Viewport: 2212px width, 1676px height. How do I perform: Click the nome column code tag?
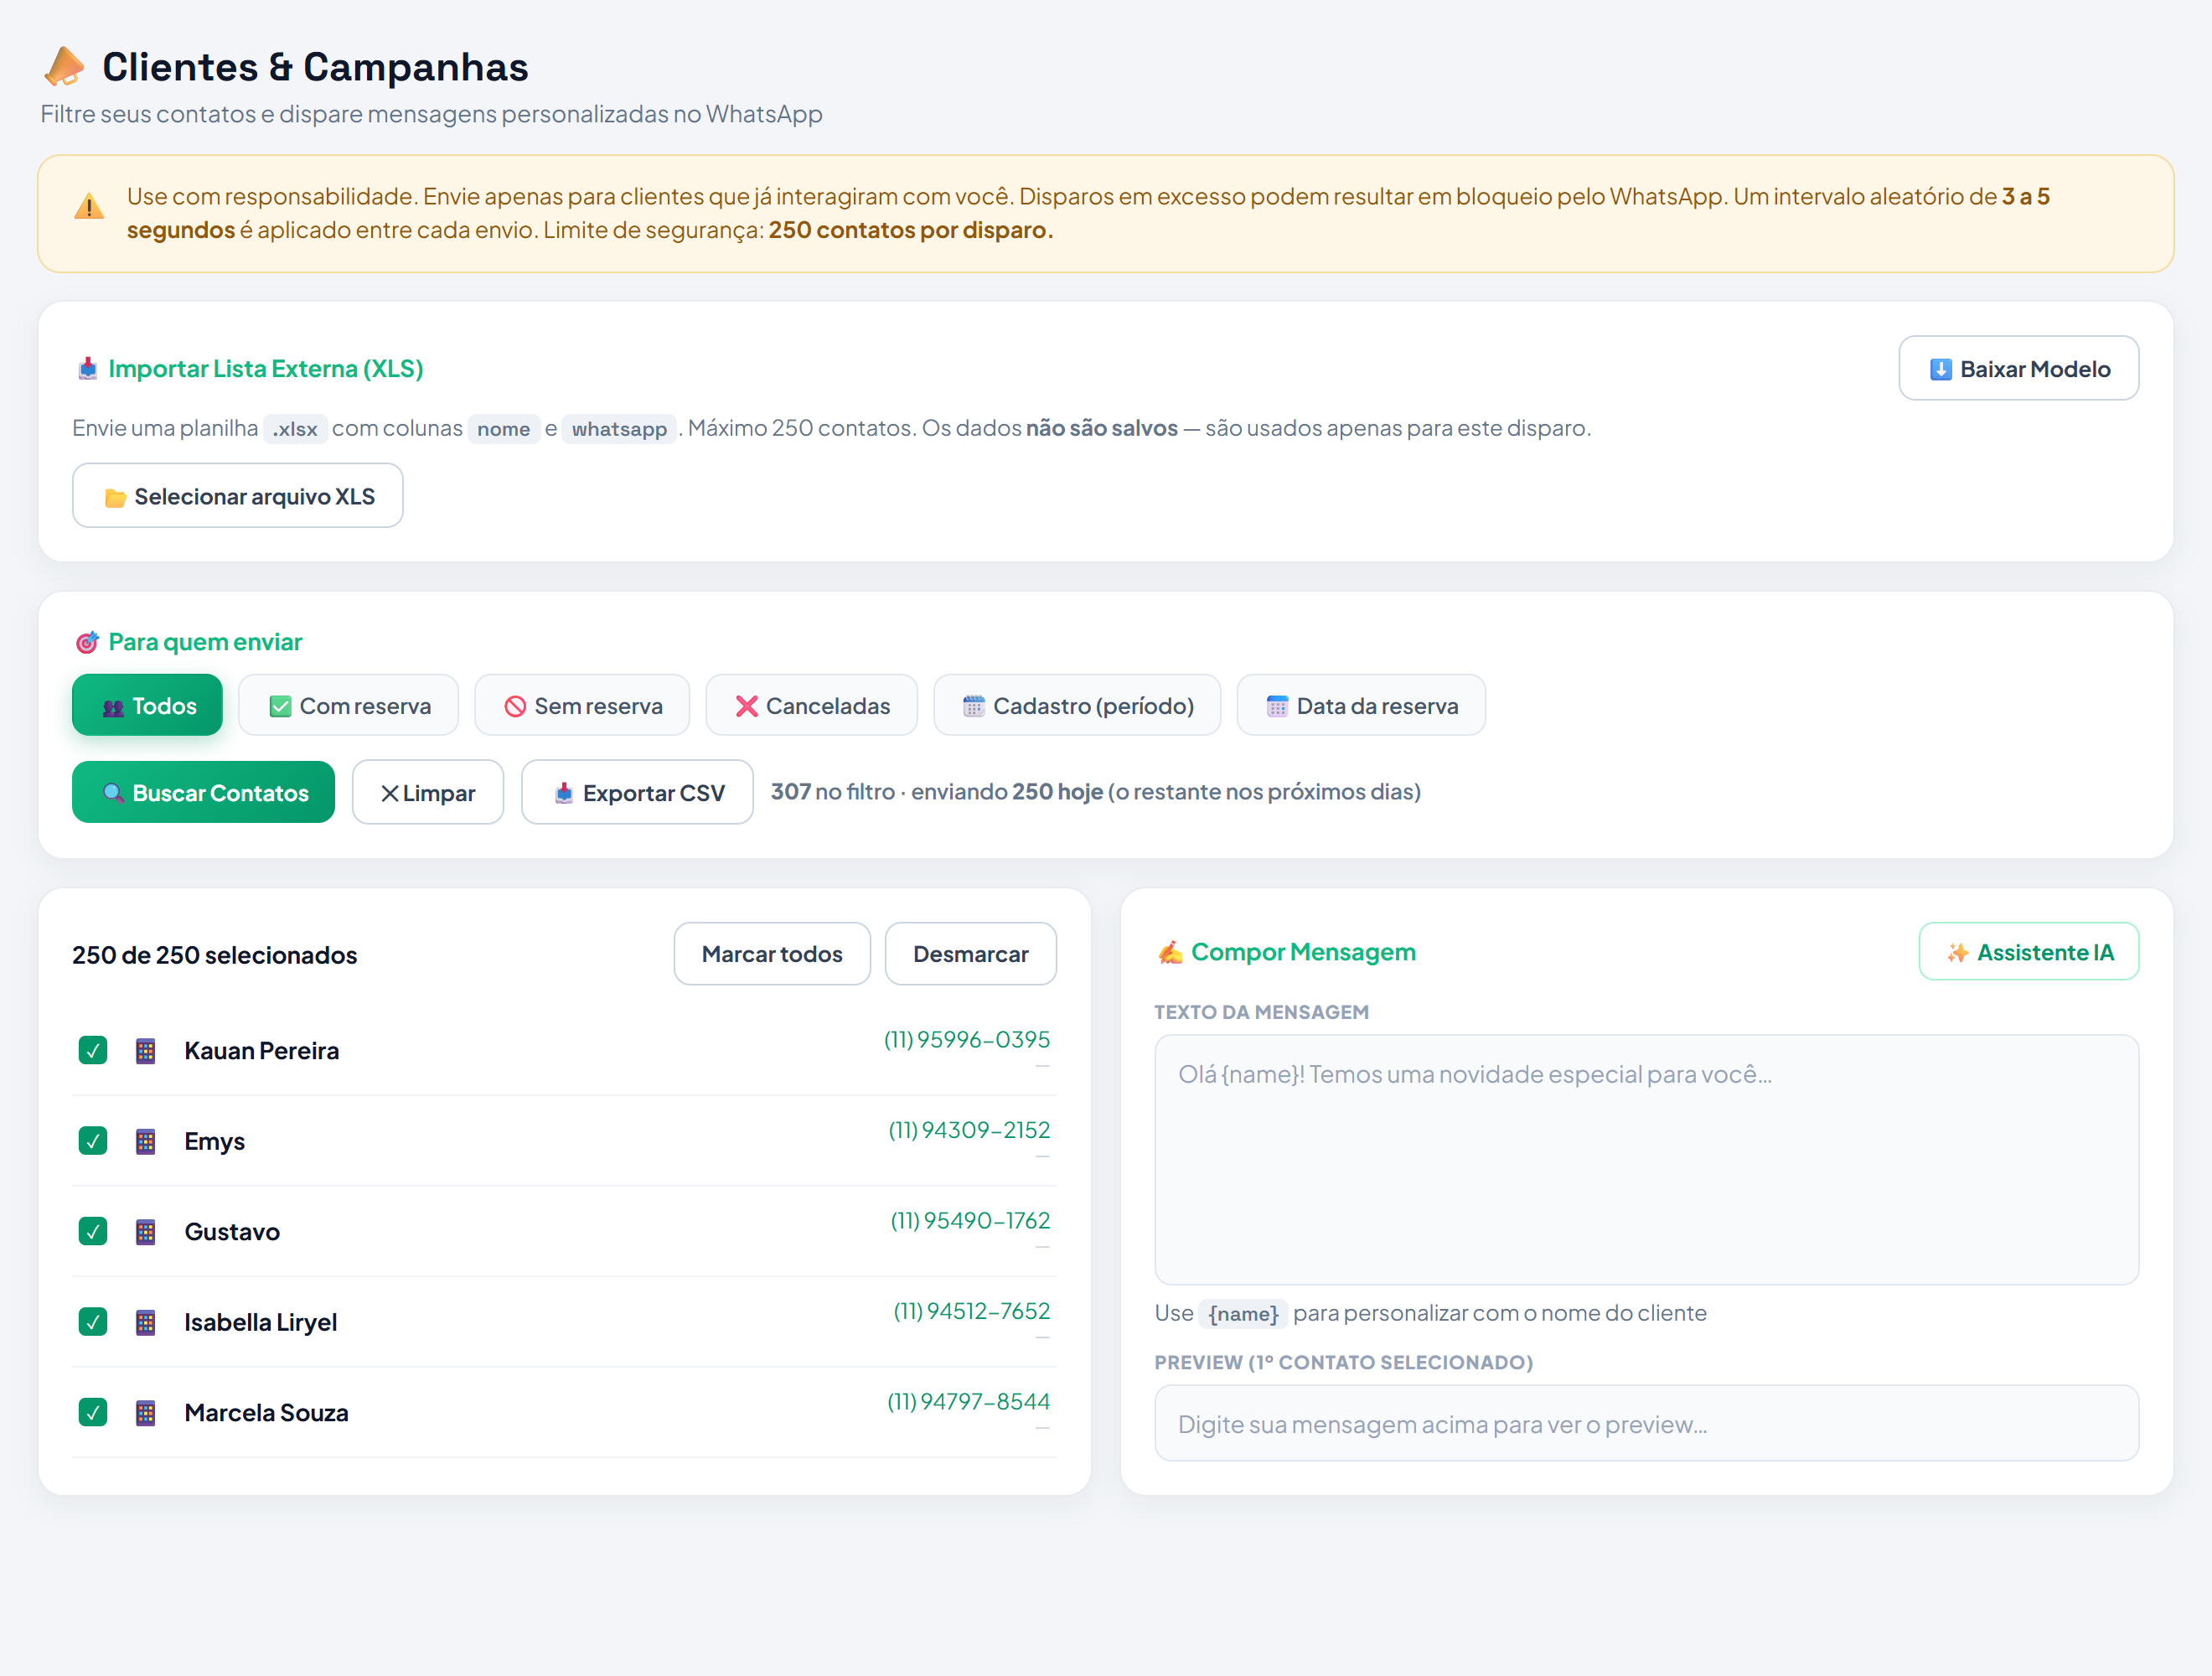[x=503, y=429]
